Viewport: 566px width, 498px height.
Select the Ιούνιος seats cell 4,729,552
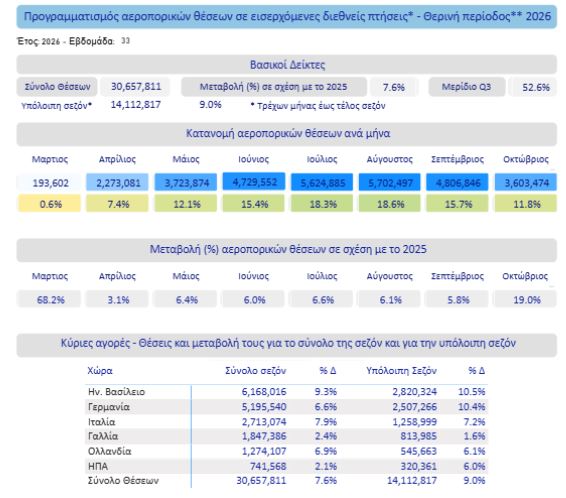254,182
